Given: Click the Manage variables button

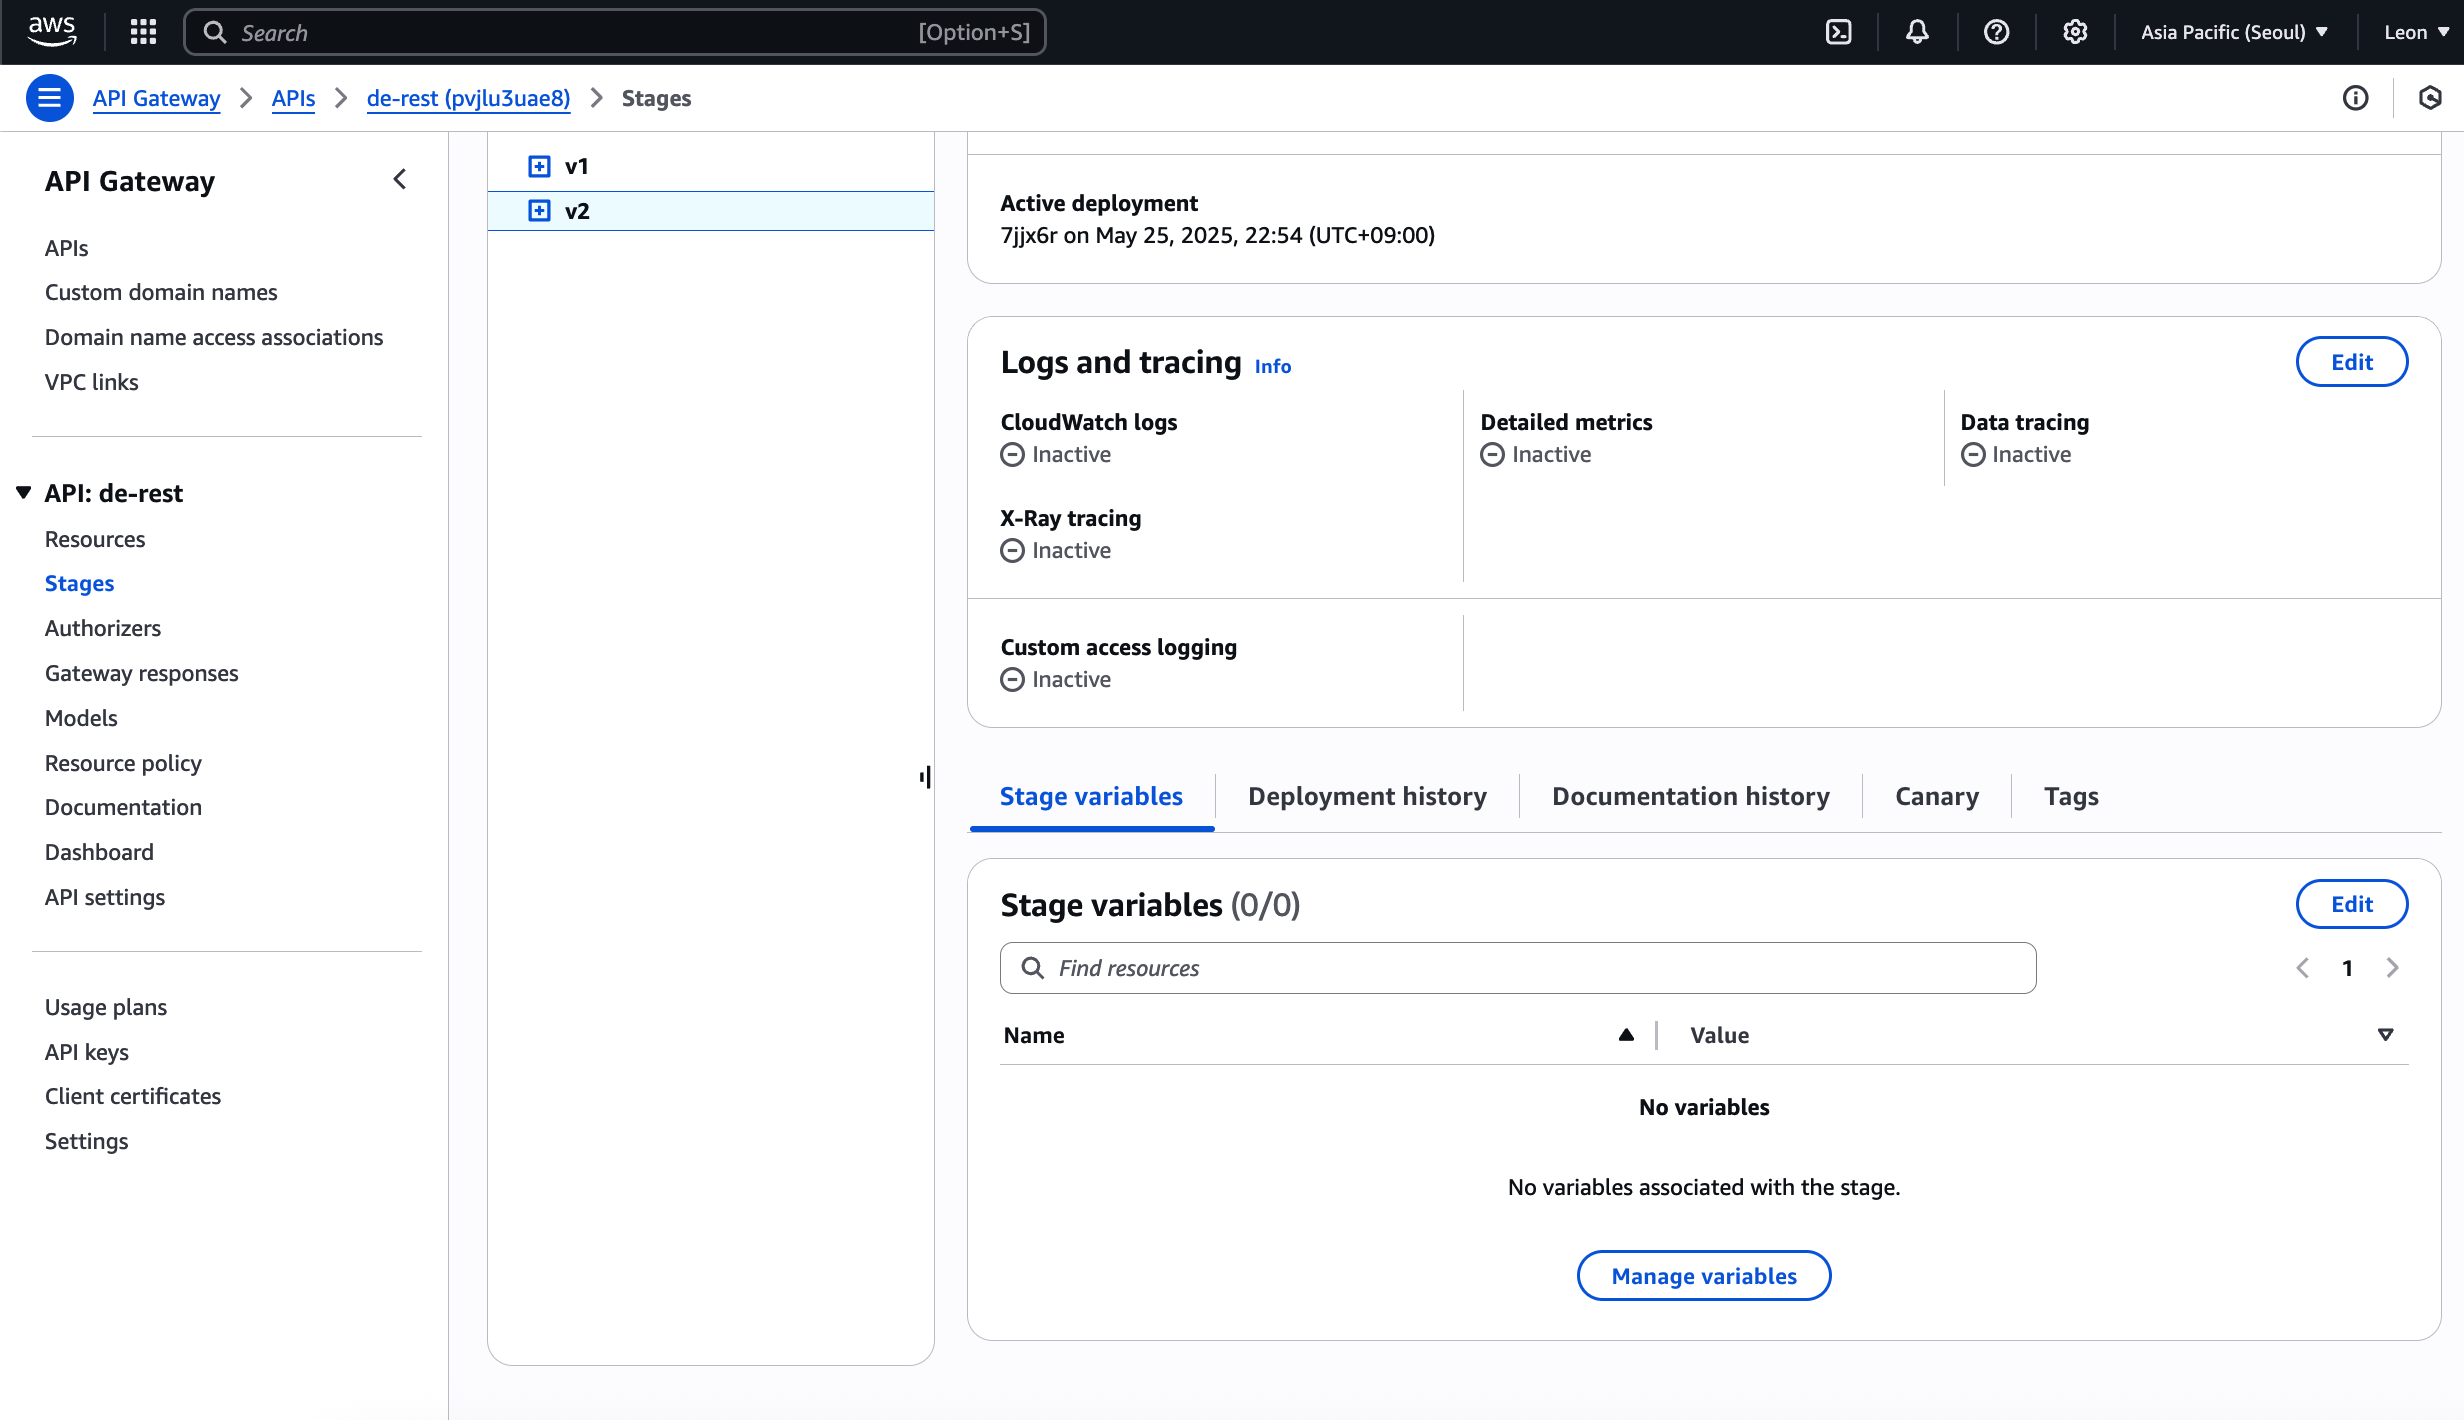Looking at the screenshot, I should click(x=1703, y=1276).
